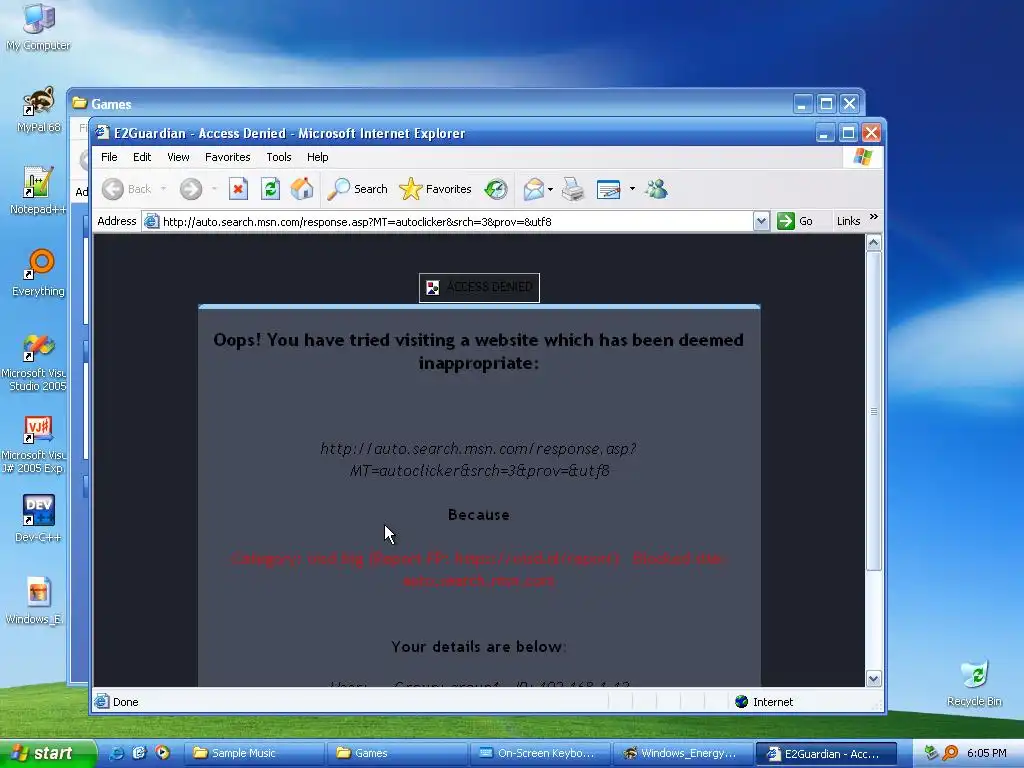The image size is (1024, 768).
Task: Click the Windows Media Player Quick Launch icon
Action: click(x=163, y=753)
